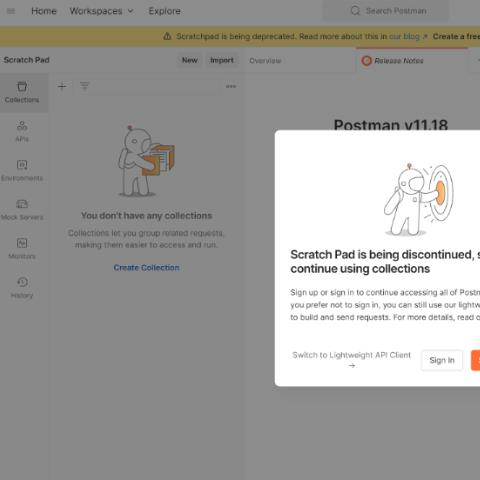Open Explore in top navigation

pyautogui.click(x=164, y=11)
